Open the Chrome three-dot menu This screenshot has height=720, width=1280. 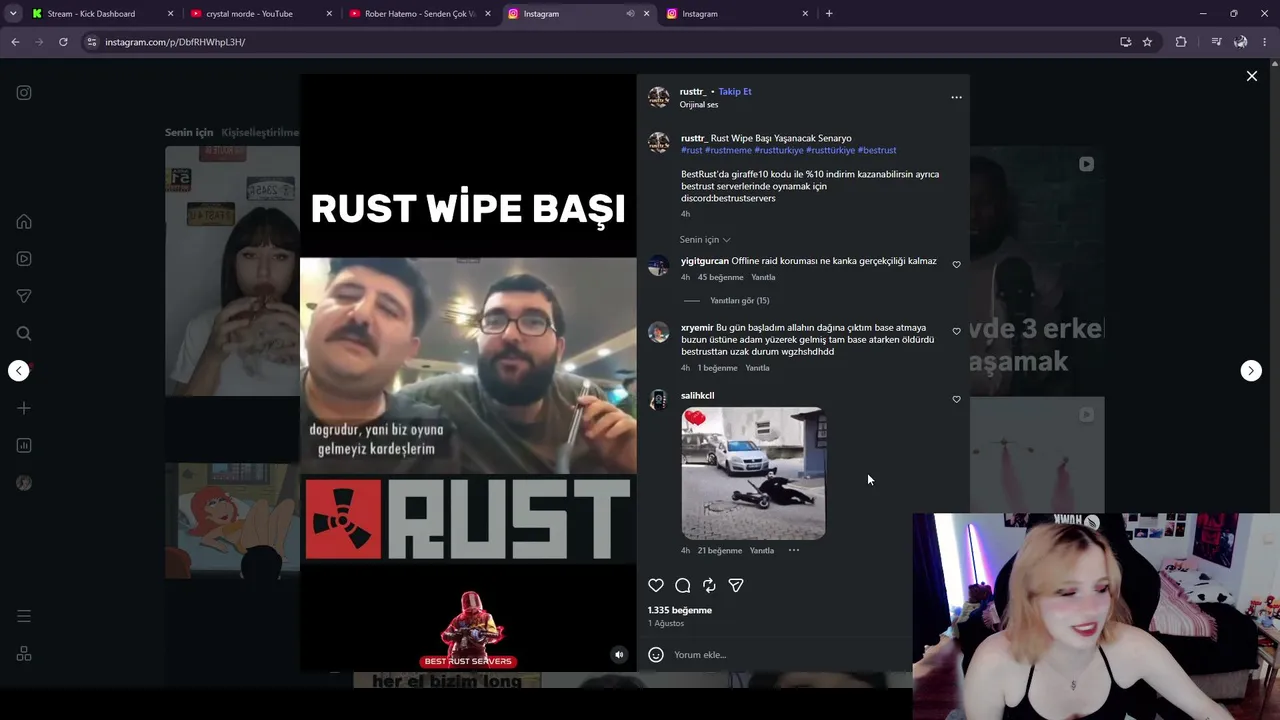tap(1265, 42)
